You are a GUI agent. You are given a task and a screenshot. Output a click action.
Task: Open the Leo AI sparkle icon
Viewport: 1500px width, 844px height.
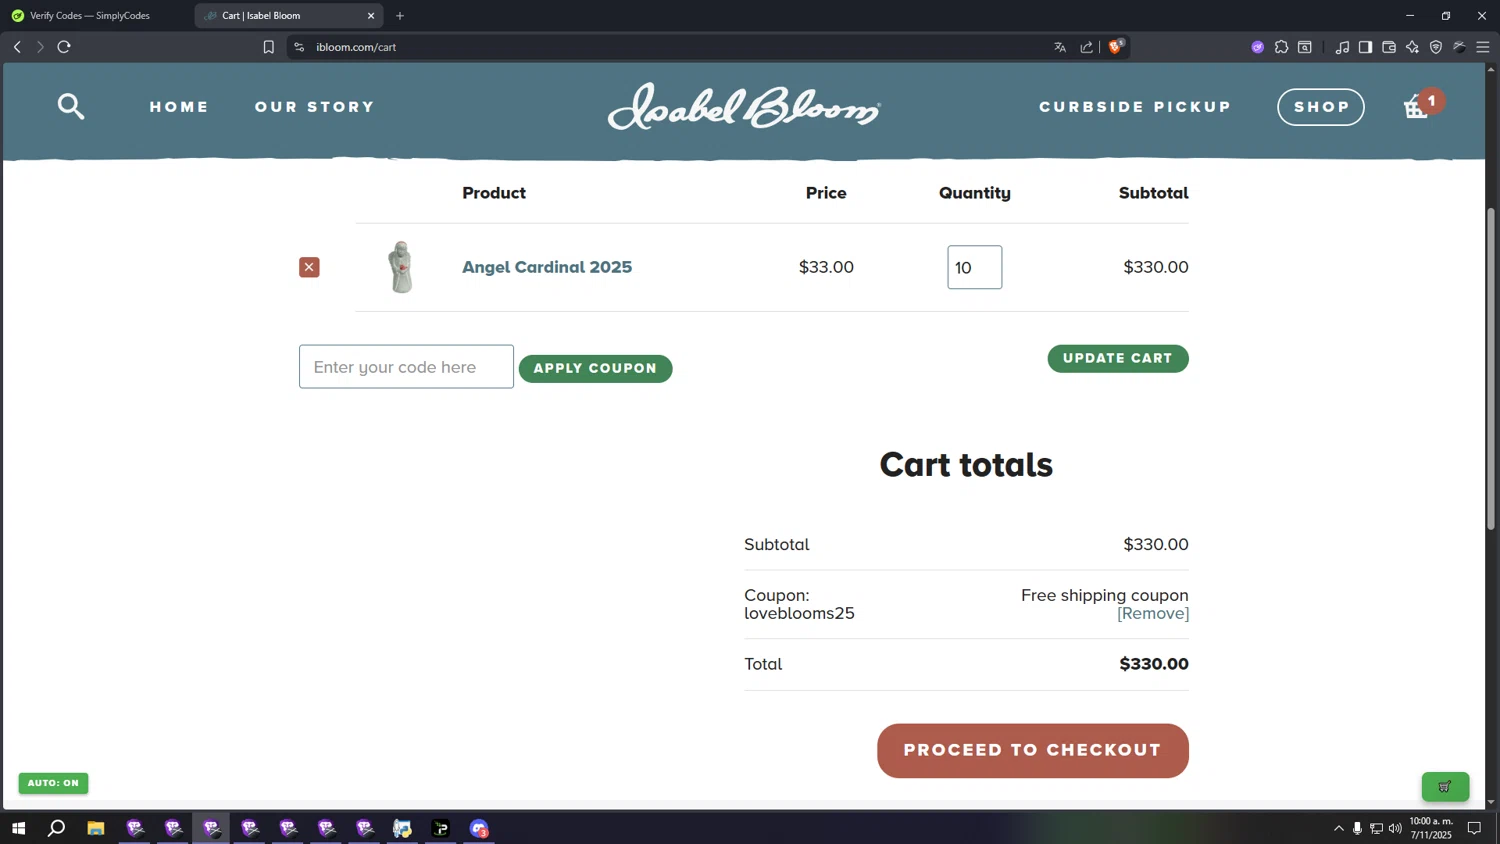[x=1412, y=47]
